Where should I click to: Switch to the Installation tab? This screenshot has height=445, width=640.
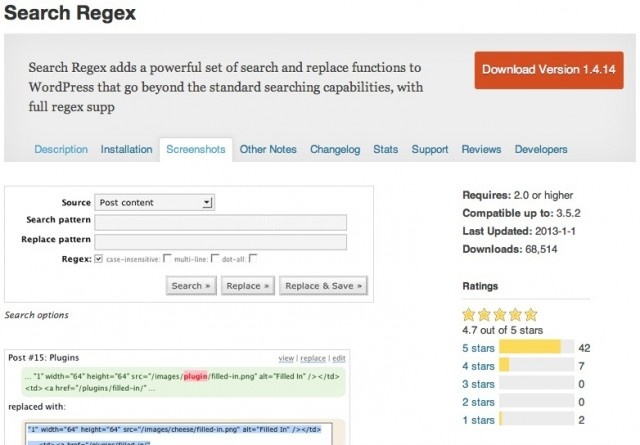coord(127,149)
